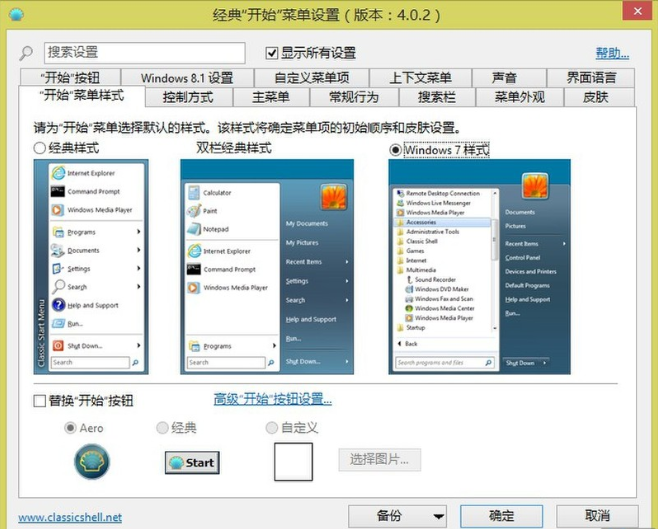Click the empty custom button image box
Image resolution: width=658 pixels, height=529 pixels.
[x=293, y=462]
